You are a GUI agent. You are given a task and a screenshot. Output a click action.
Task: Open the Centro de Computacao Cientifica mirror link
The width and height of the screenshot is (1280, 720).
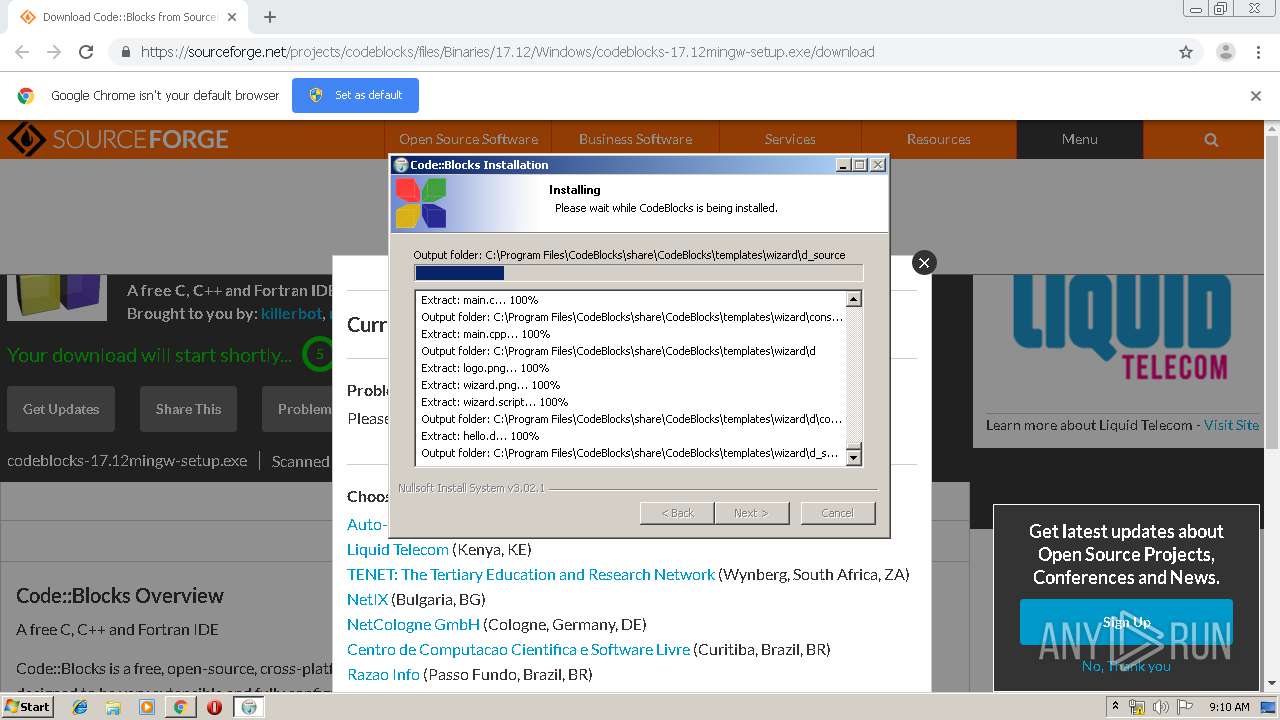(x=518, y=649)
